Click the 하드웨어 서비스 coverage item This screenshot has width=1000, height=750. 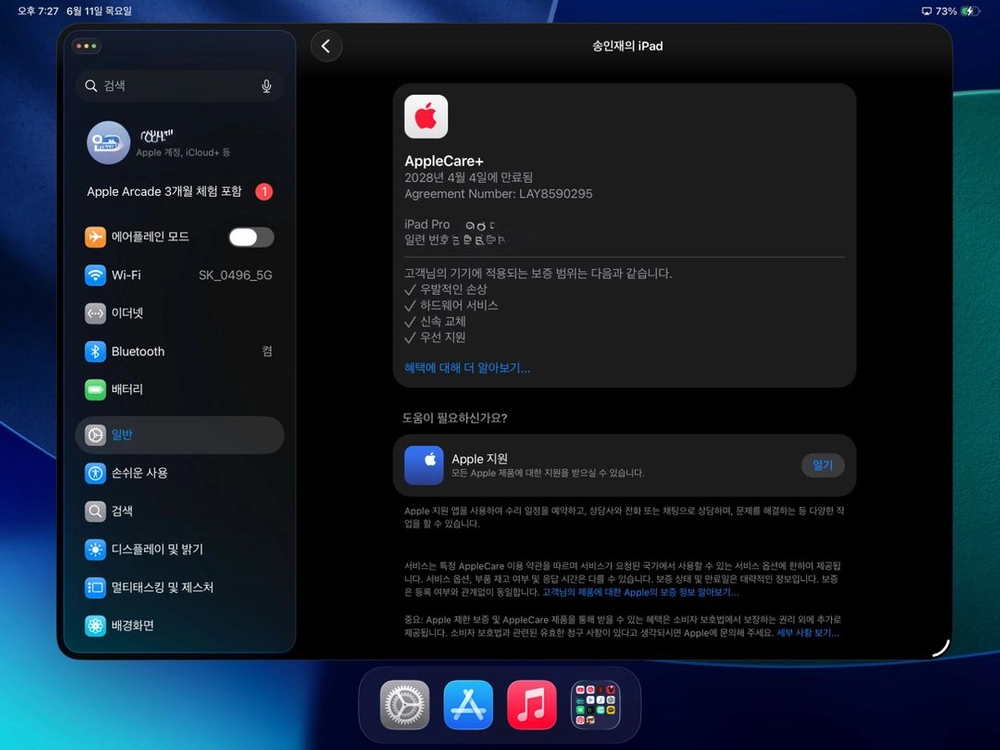pos(459,305)
